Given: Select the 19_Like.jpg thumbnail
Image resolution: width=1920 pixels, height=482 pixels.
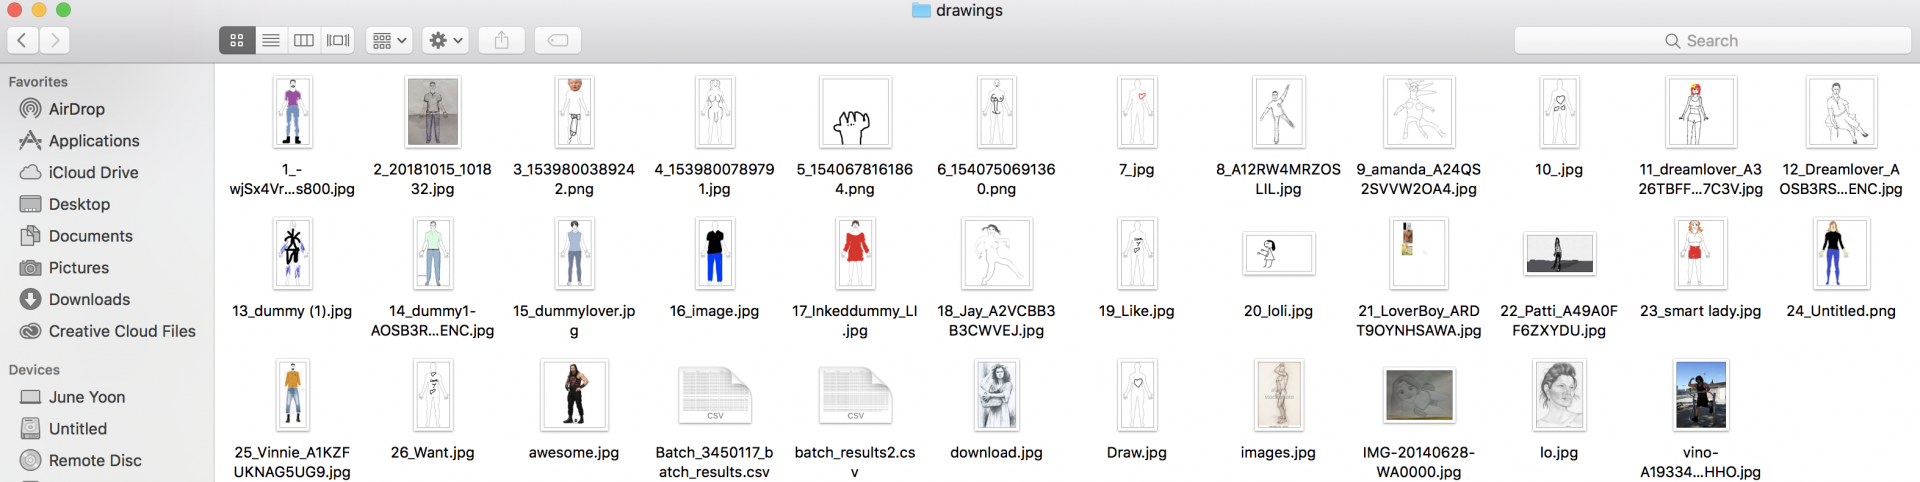Looking at the screenshot, I should (x=1137, y=254).
